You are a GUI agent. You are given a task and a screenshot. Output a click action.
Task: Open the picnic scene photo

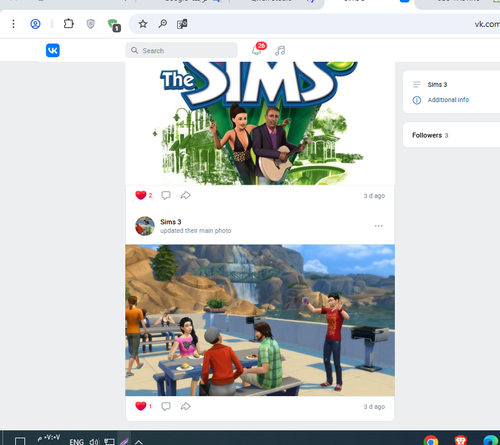(x=260, y=320)
